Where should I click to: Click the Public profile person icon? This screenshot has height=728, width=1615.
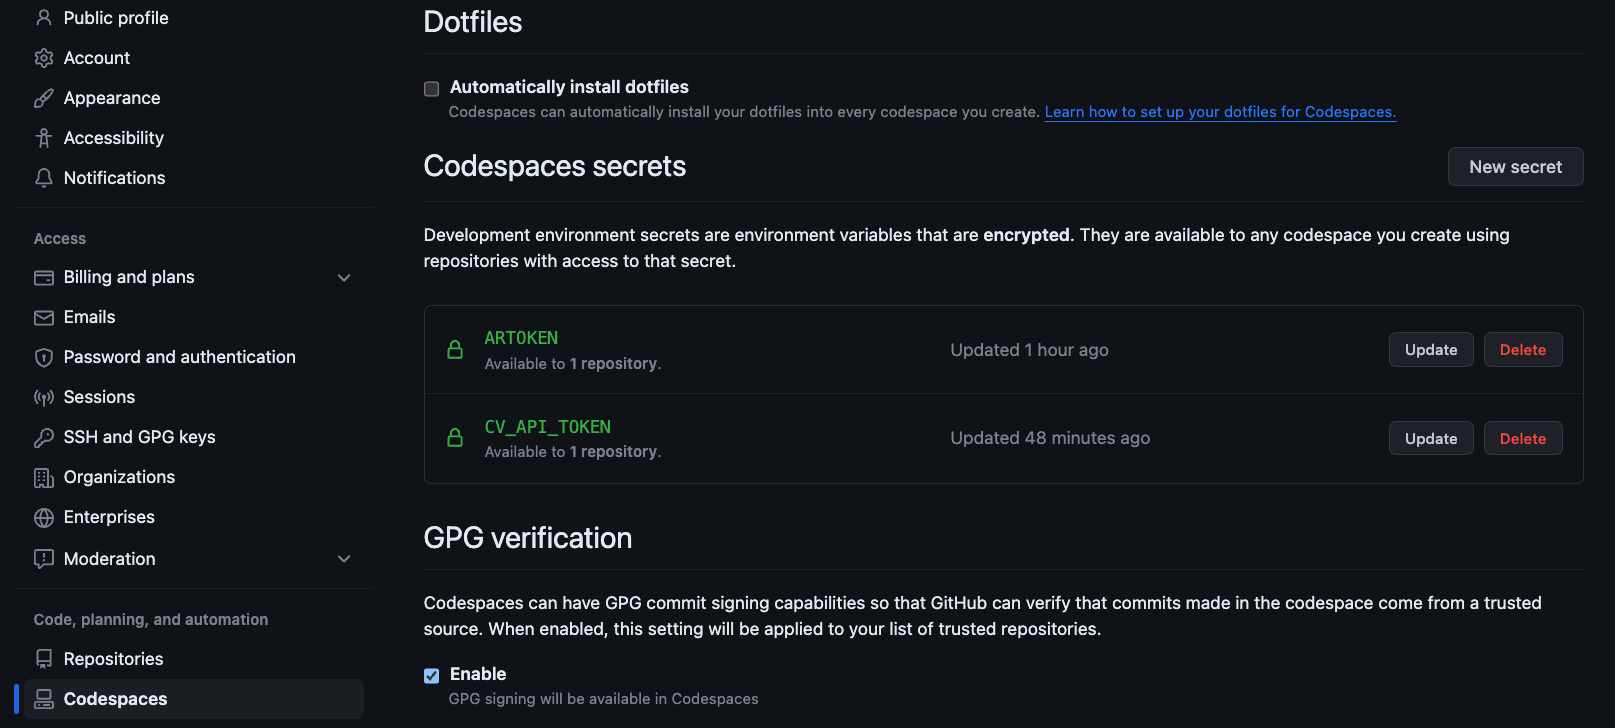43,18
